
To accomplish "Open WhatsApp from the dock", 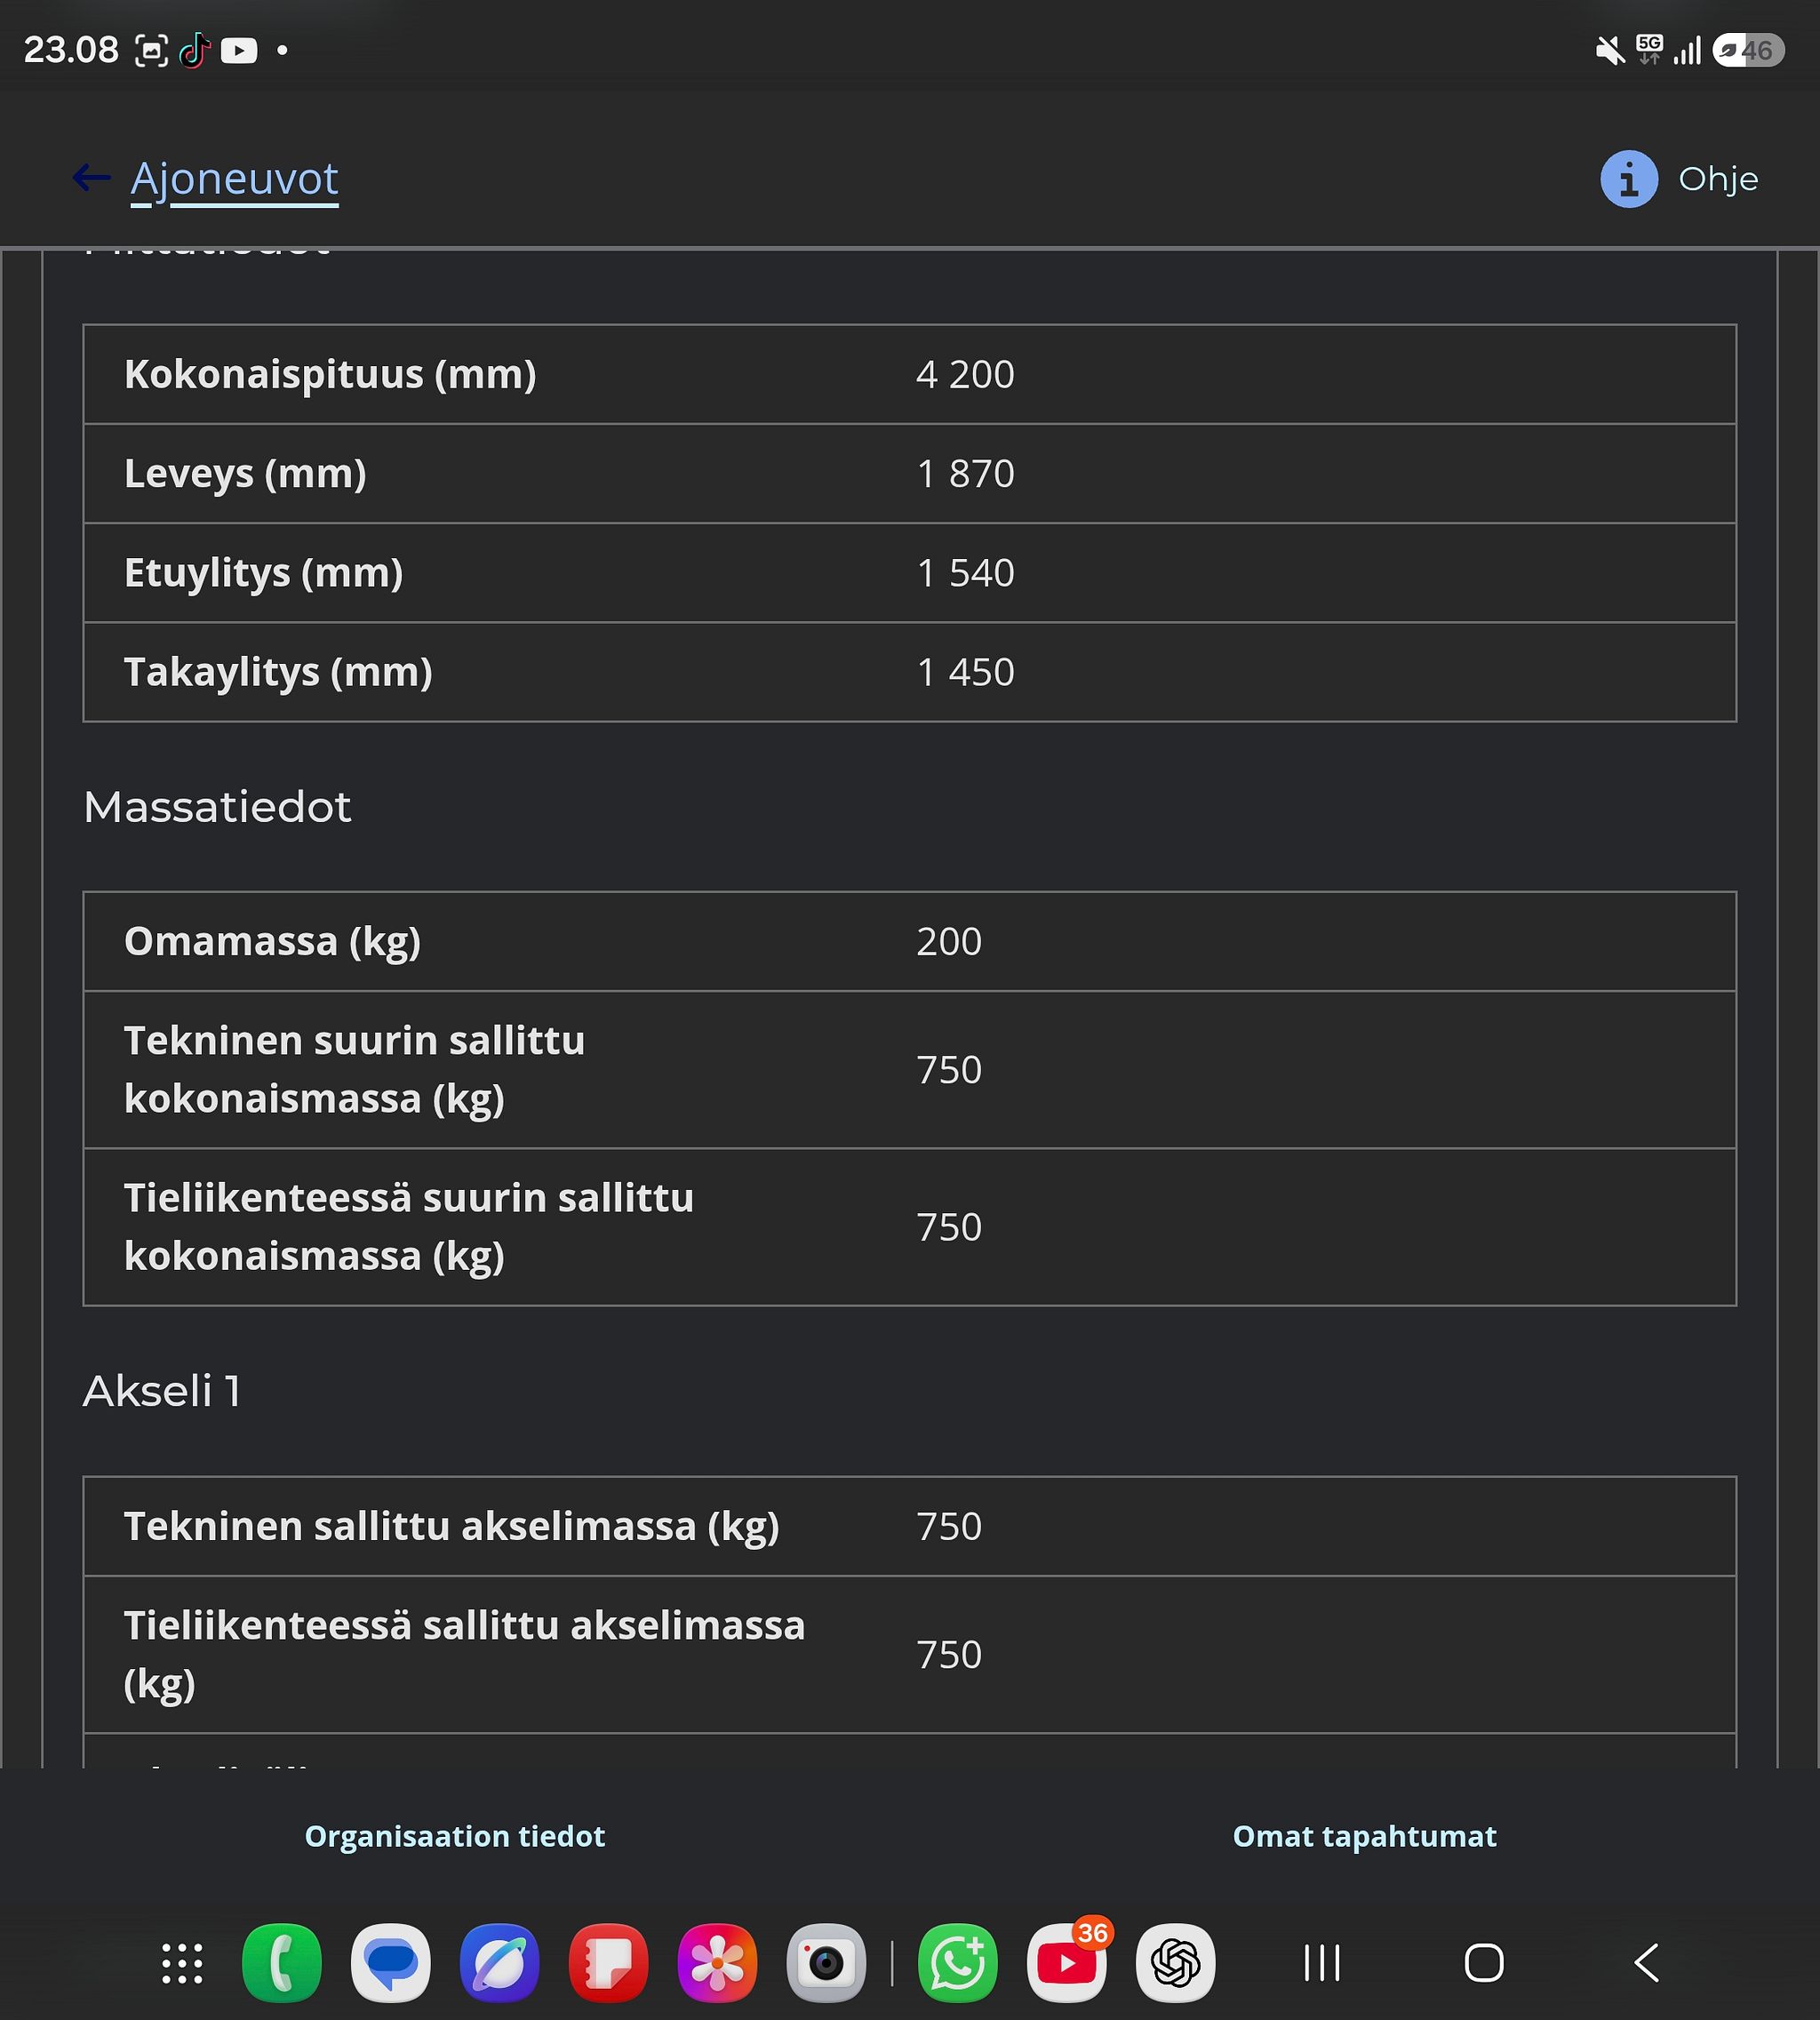I will coord(958,1963).
